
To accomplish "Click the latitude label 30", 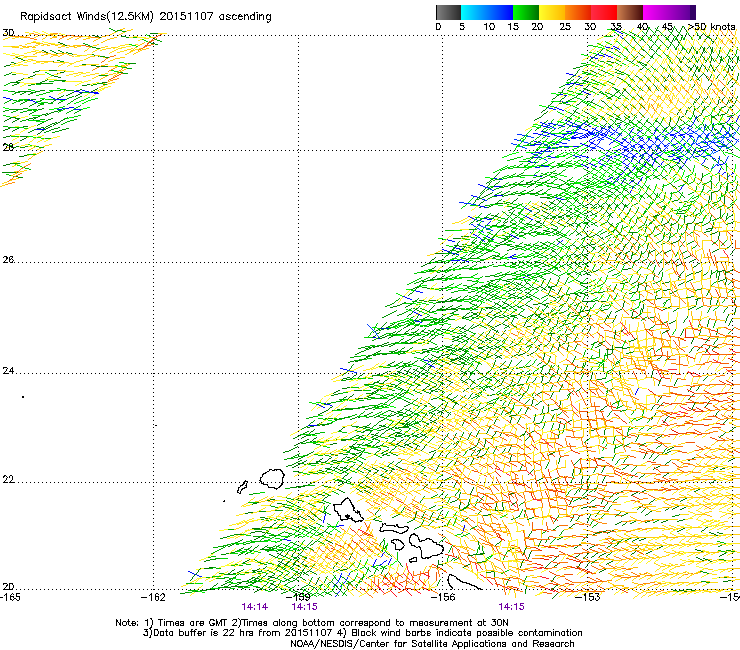I will tap(8, 33).
